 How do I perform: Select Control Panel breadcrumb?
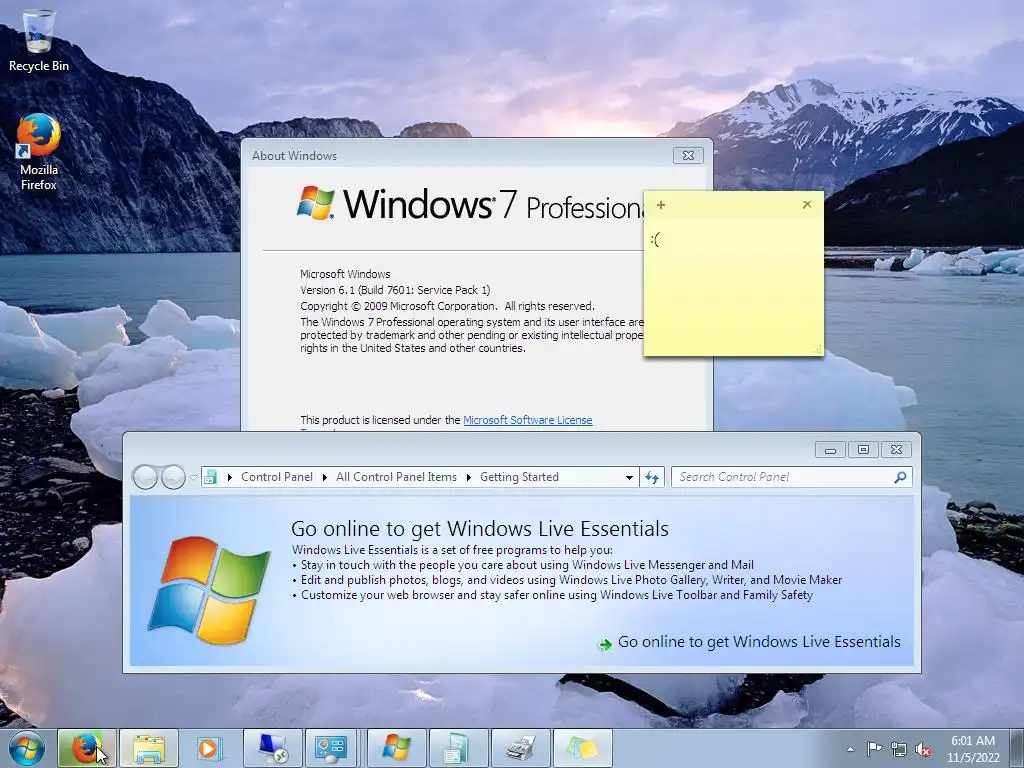pyautogui.click(x=277, y=477)
